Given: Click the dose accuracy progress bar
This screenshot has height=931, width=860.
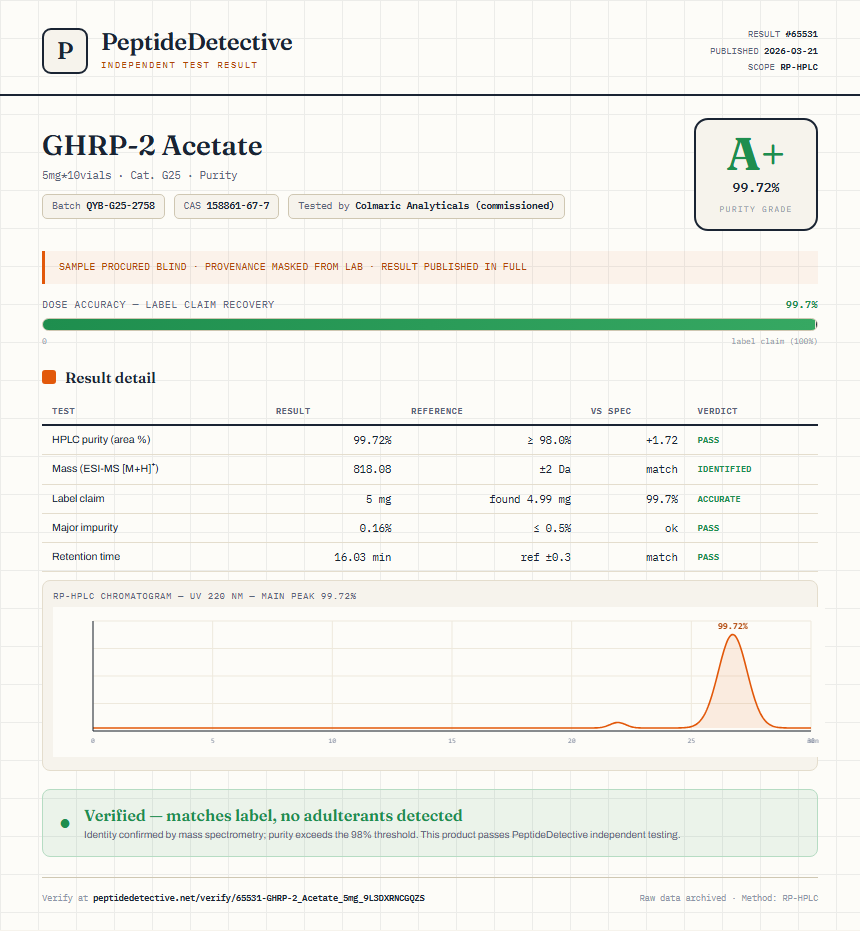Looking at the screenshot, I should pos(429,324).
